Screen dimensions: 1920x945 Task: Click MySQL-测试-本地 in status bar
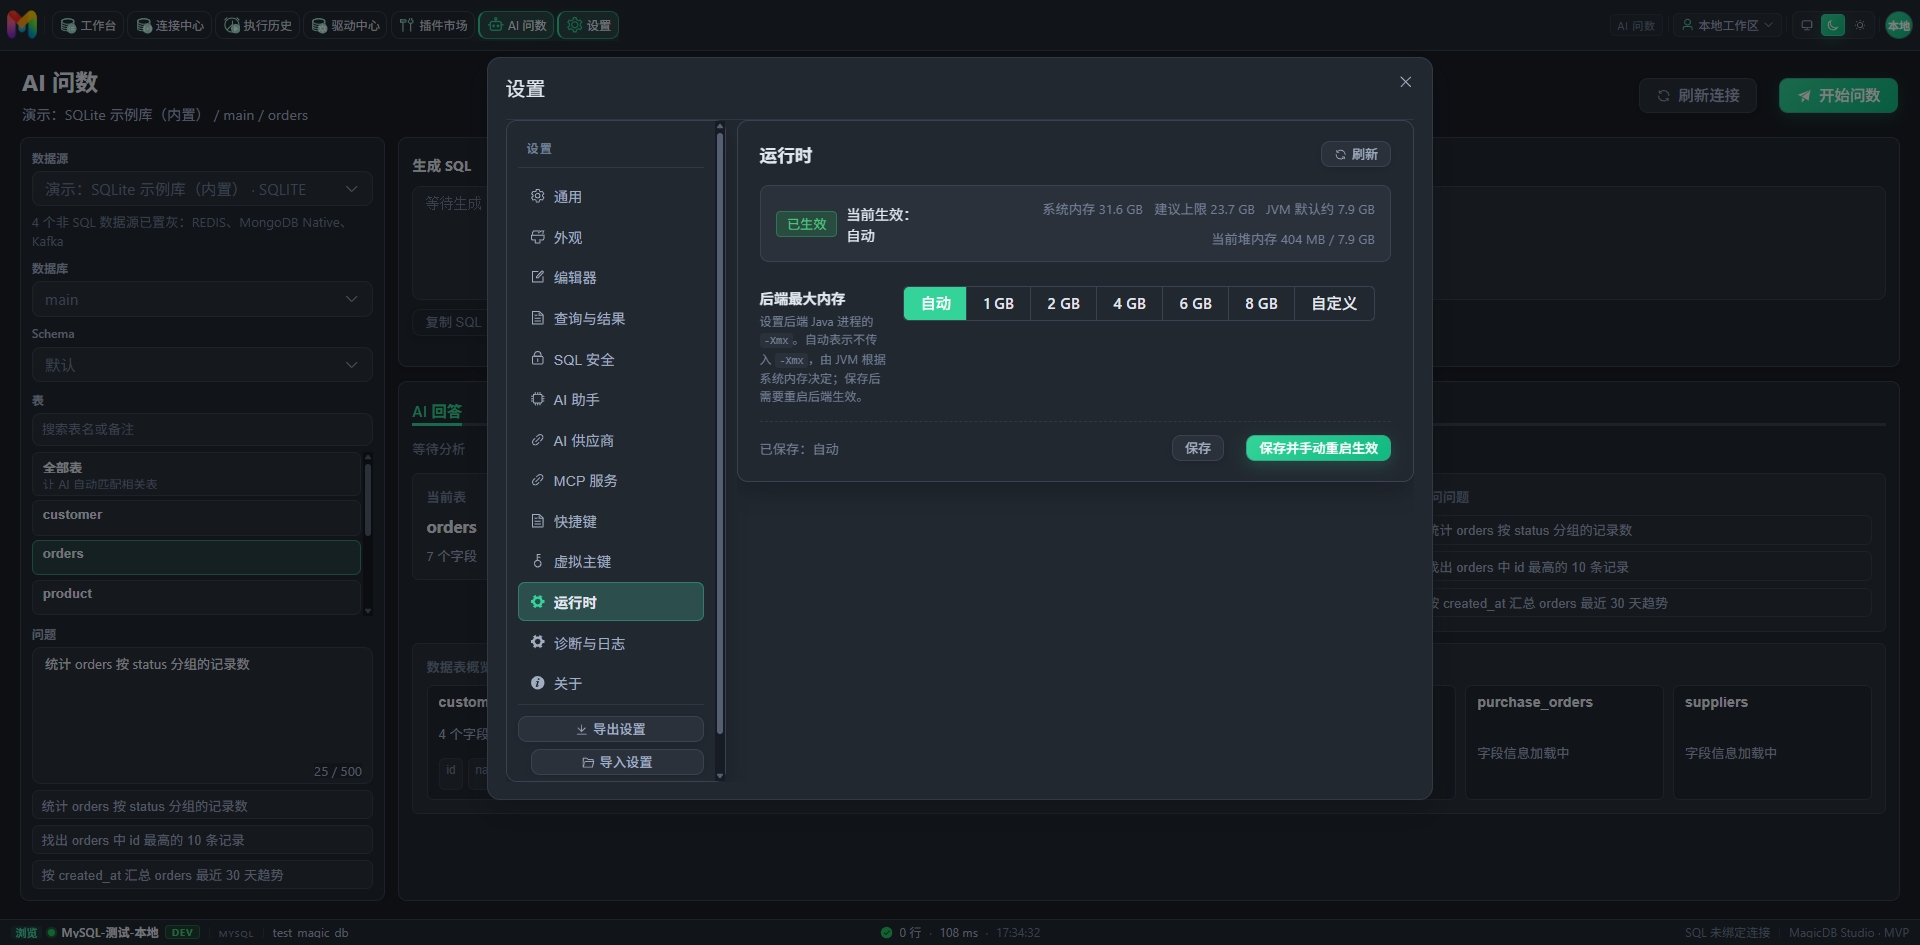[x=109, y=932]
